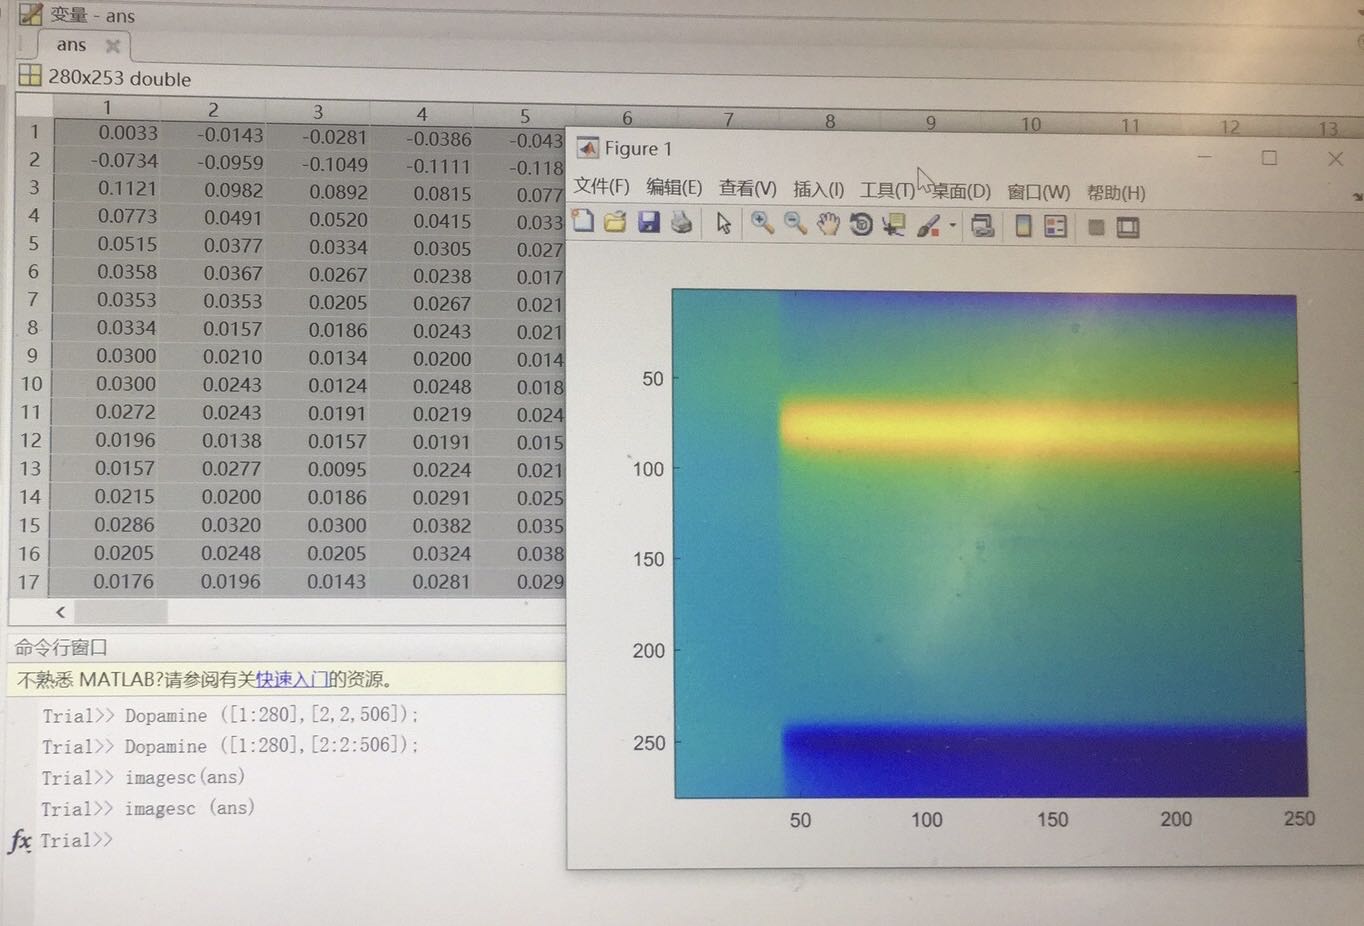Activate the Zoom In magnifier tool
1364x926 pixels.
point(762,223)
